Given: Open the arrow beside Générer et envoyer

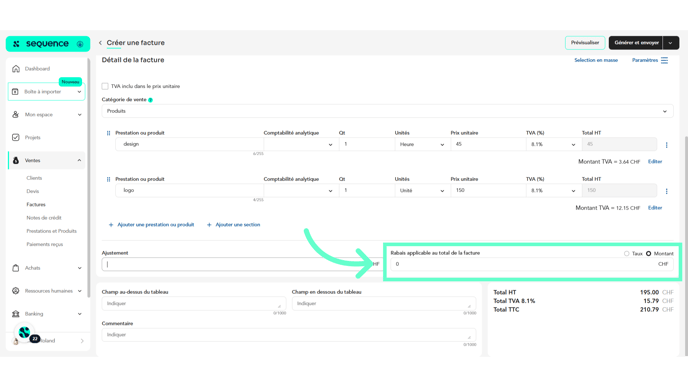Looking at the screenshot, I should (670, 43).
